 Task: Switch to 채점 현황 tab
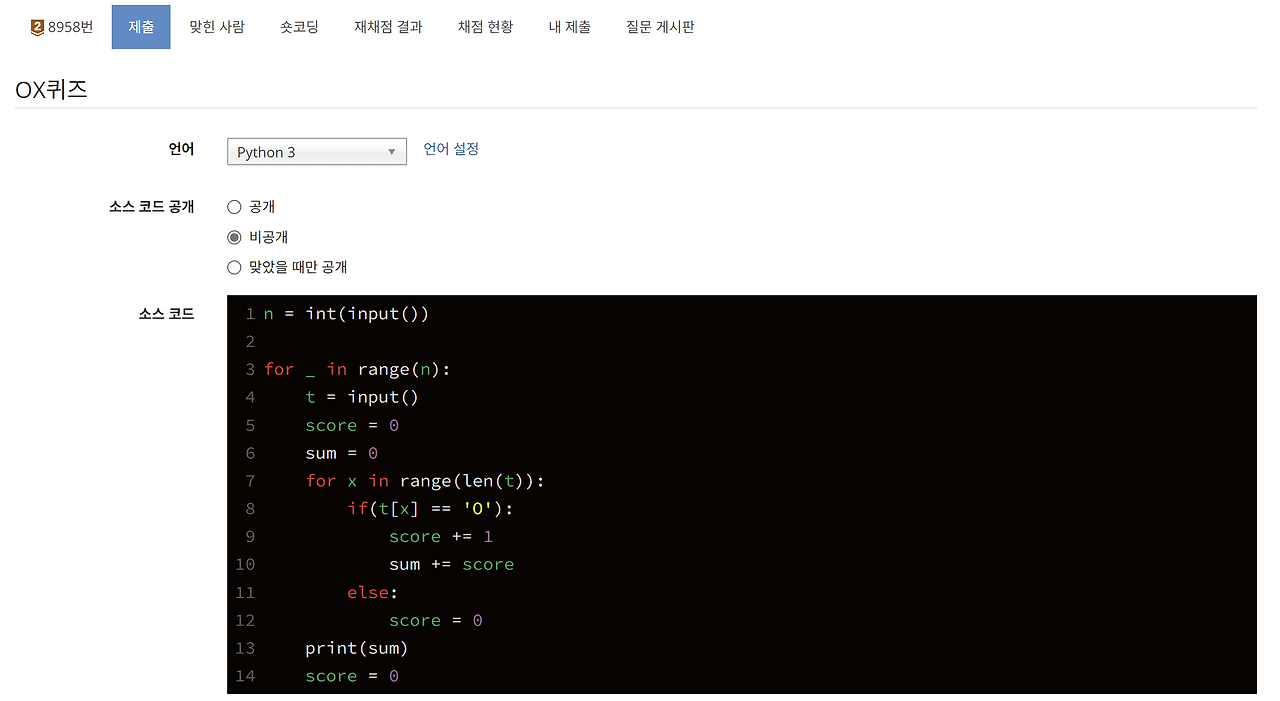tap(485, 27)
